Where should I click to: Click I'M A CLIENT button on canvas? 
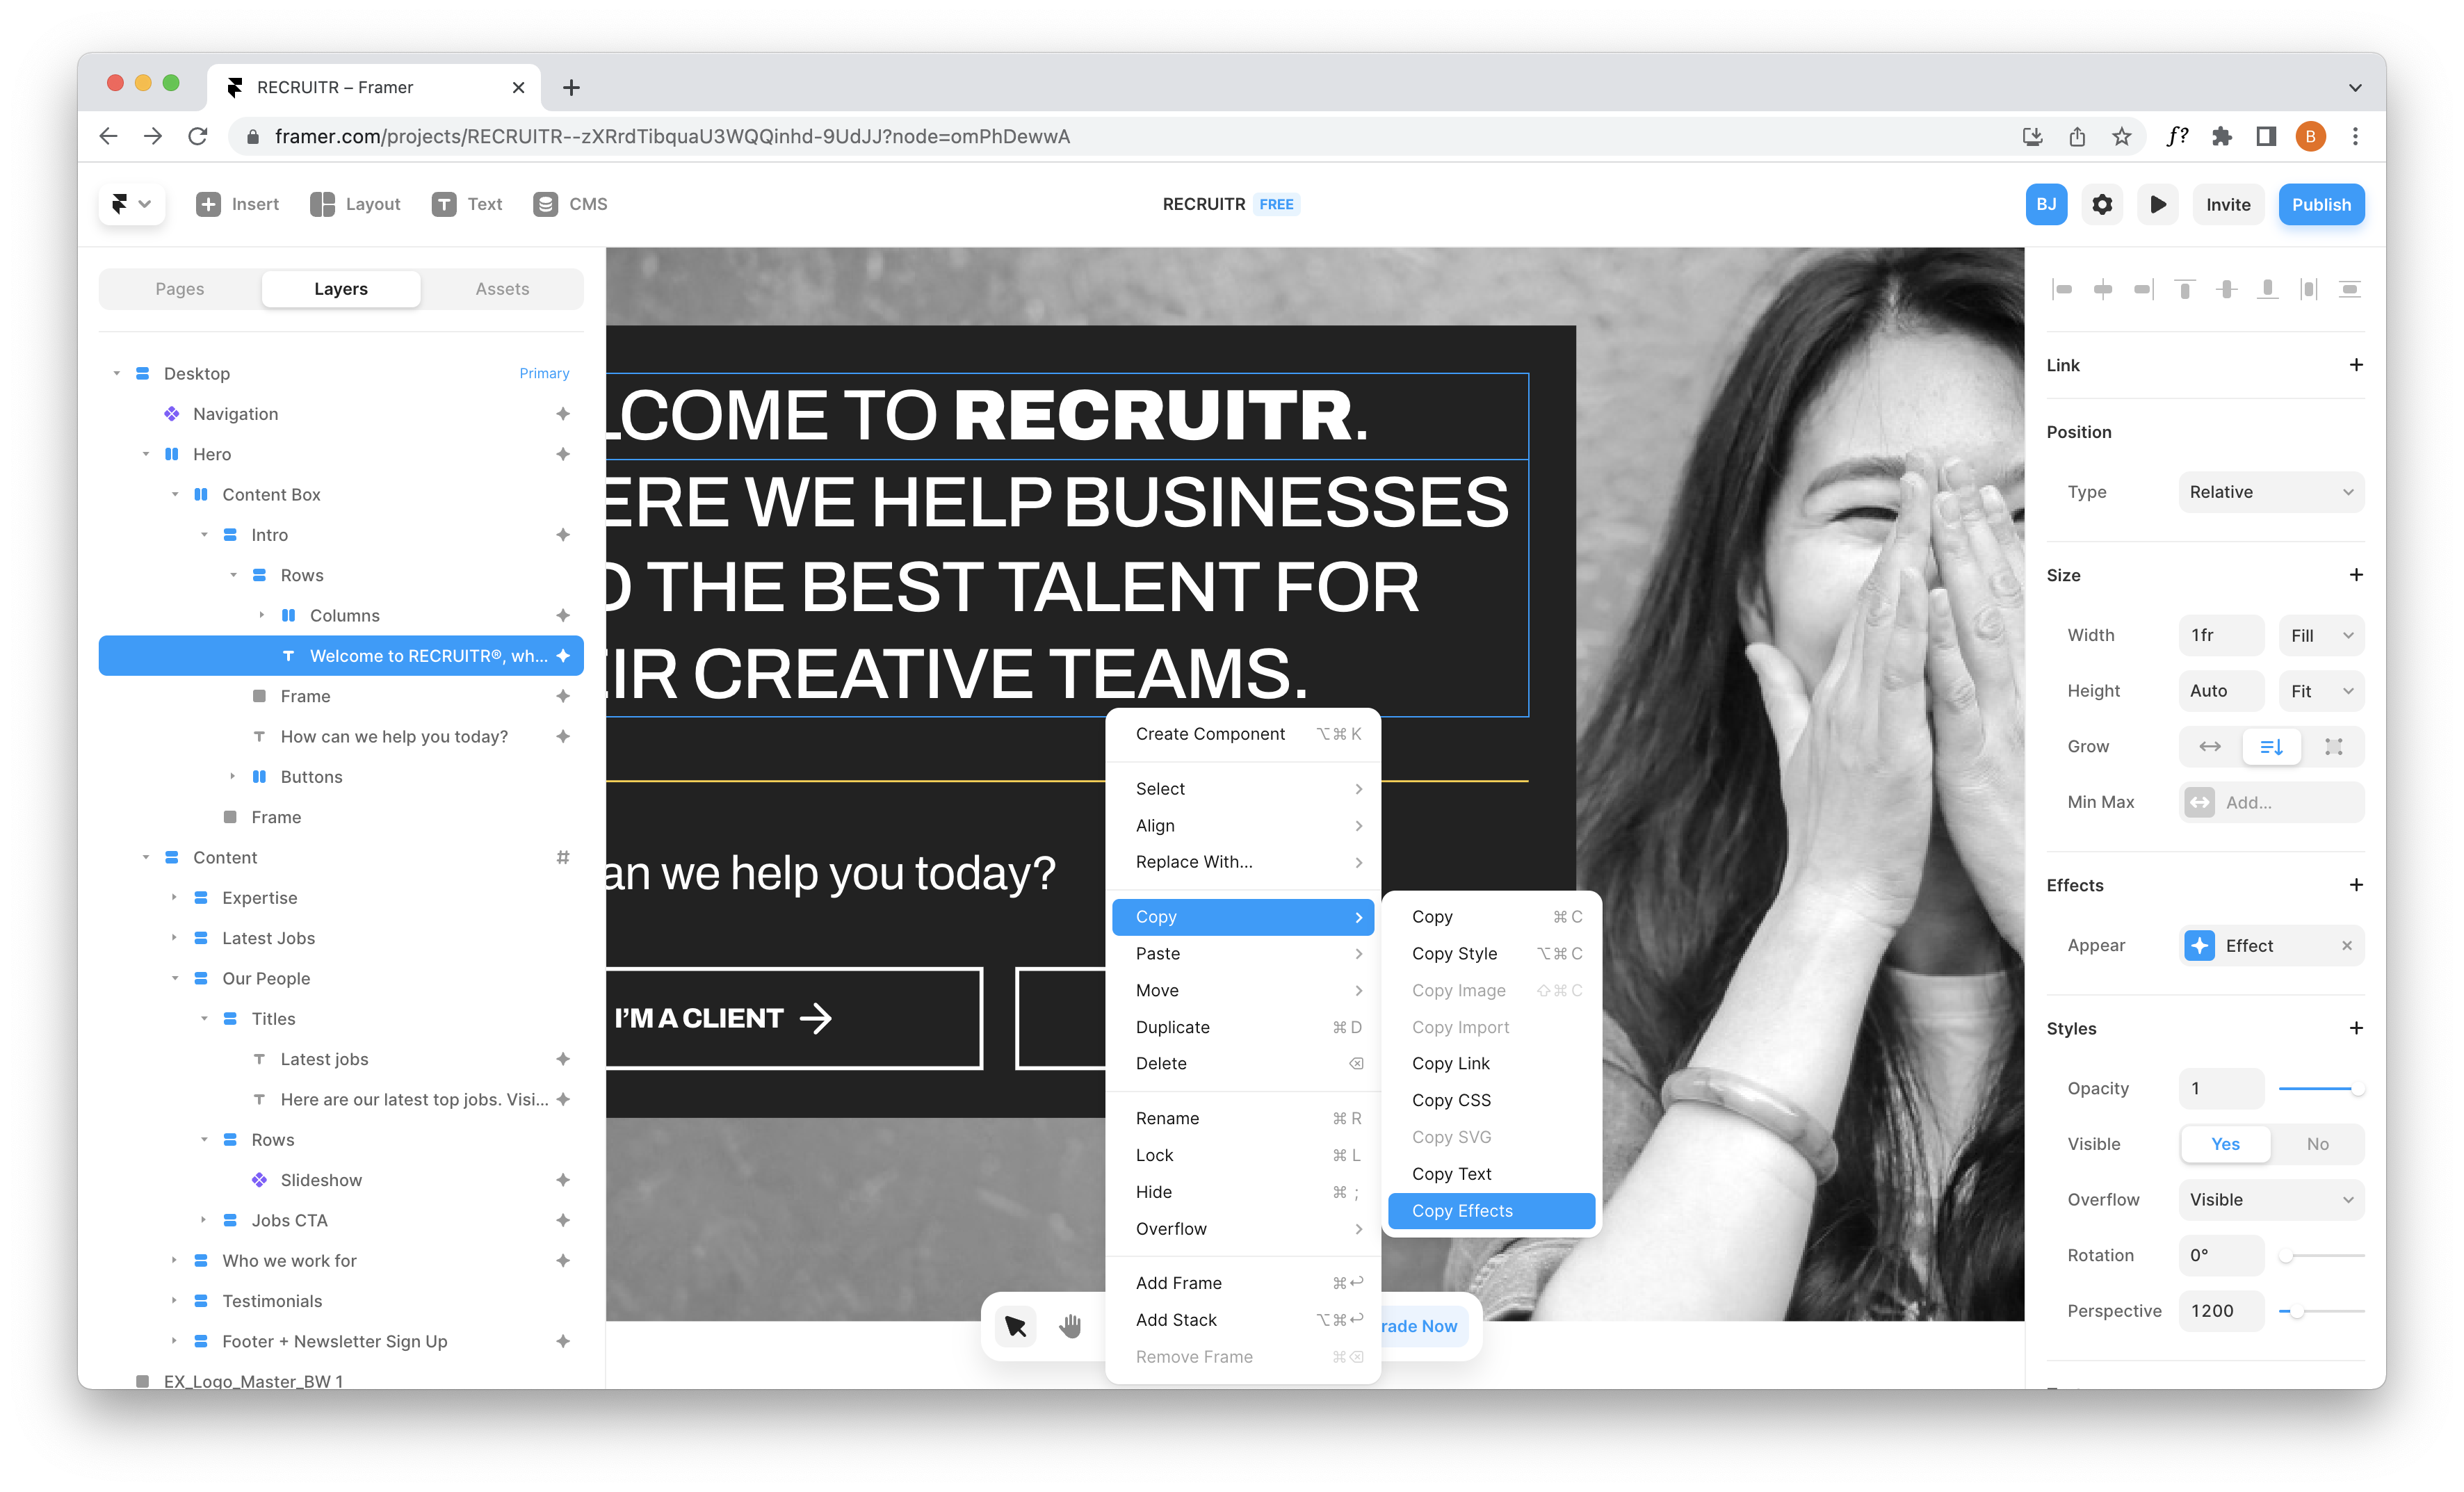pyautogui.click(x=793, y=1018)
